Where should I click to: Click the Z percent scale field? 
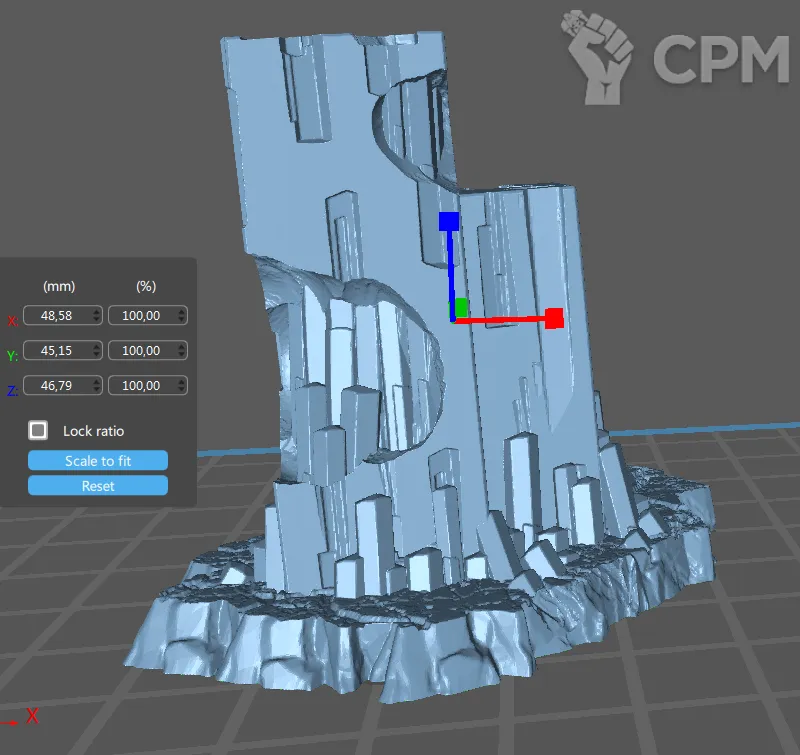141,385
